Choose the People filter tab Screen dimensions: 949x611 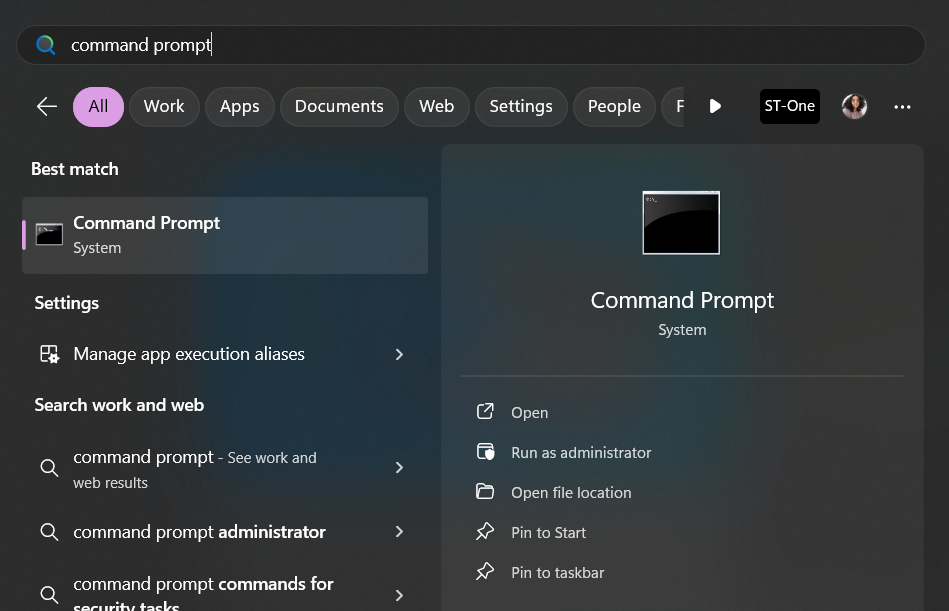[614, 106]
